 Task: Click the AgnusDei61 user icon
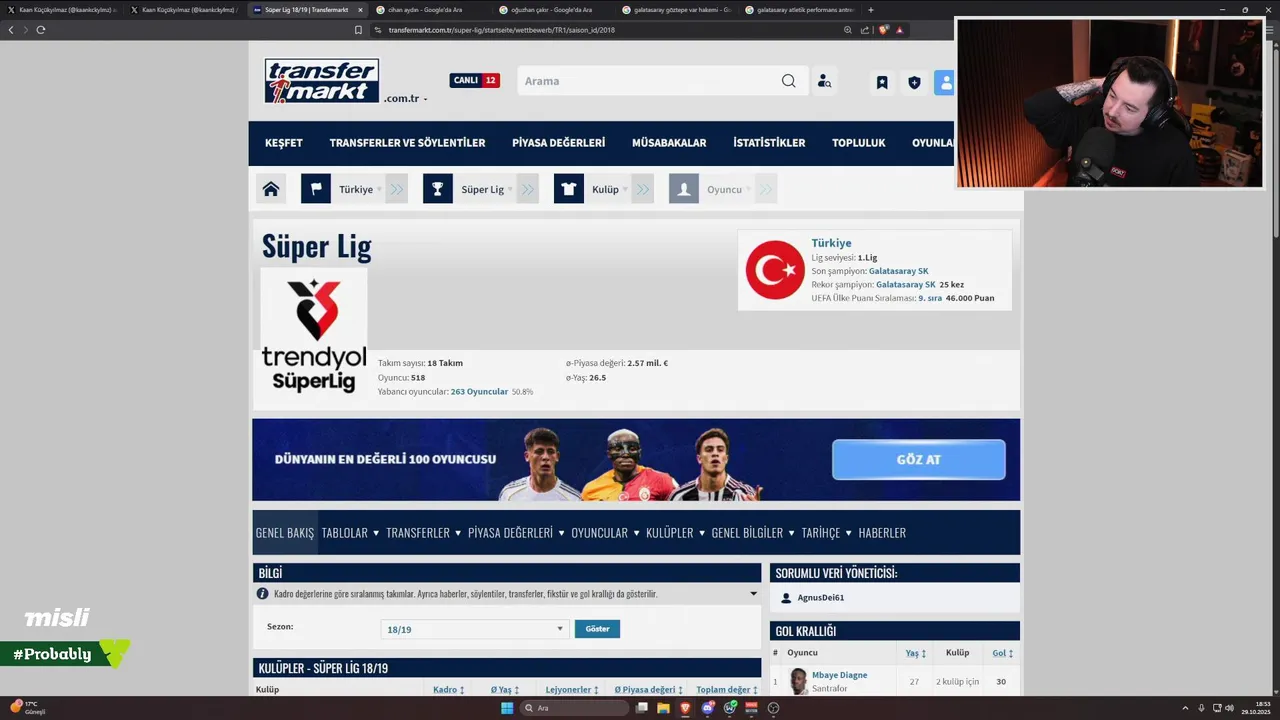pyautogui.click(x=786, y=598)
